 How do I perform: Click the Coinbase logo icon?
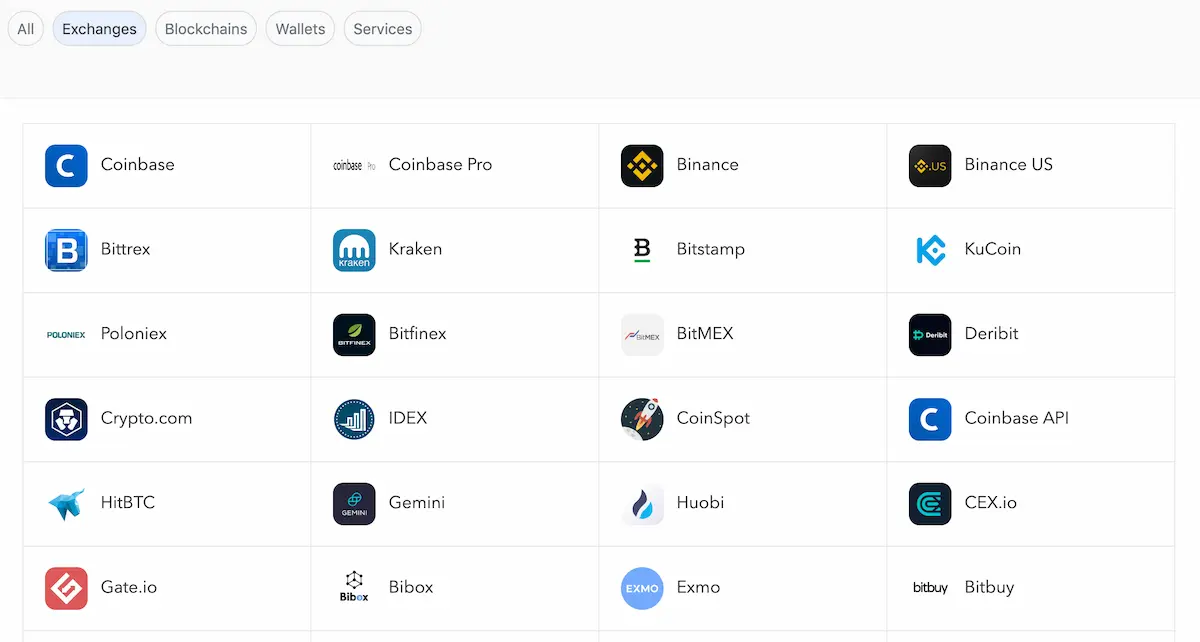(x=66, y=166)
